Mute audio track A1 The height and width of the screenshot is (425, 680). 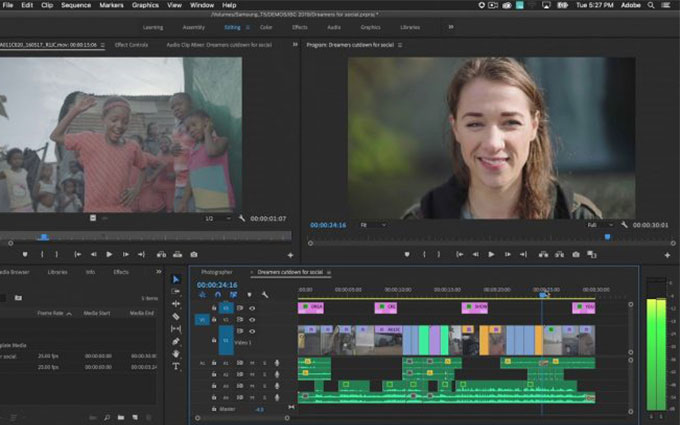[252, 363]
